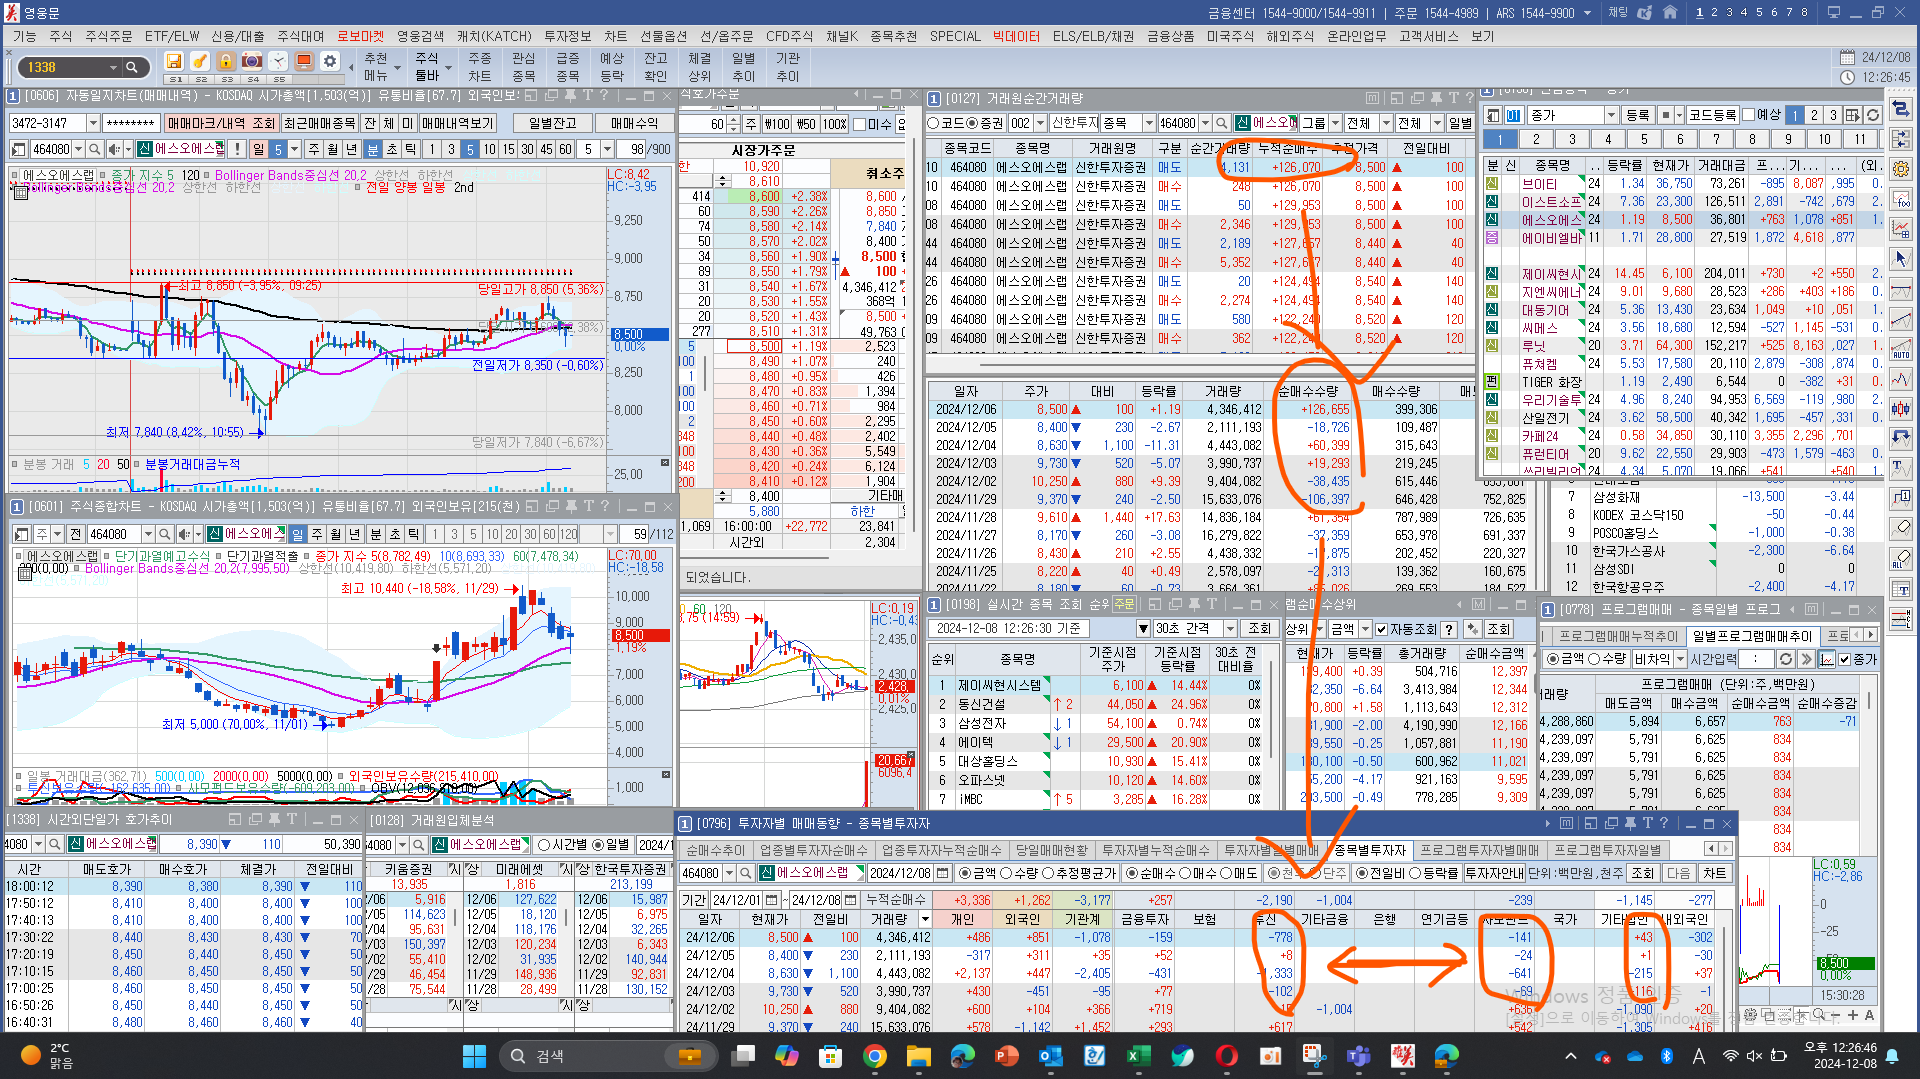Open 그룹 dropdown in 0127 window
The width and height of the screenshot is (1920, 1079).
1335,123
